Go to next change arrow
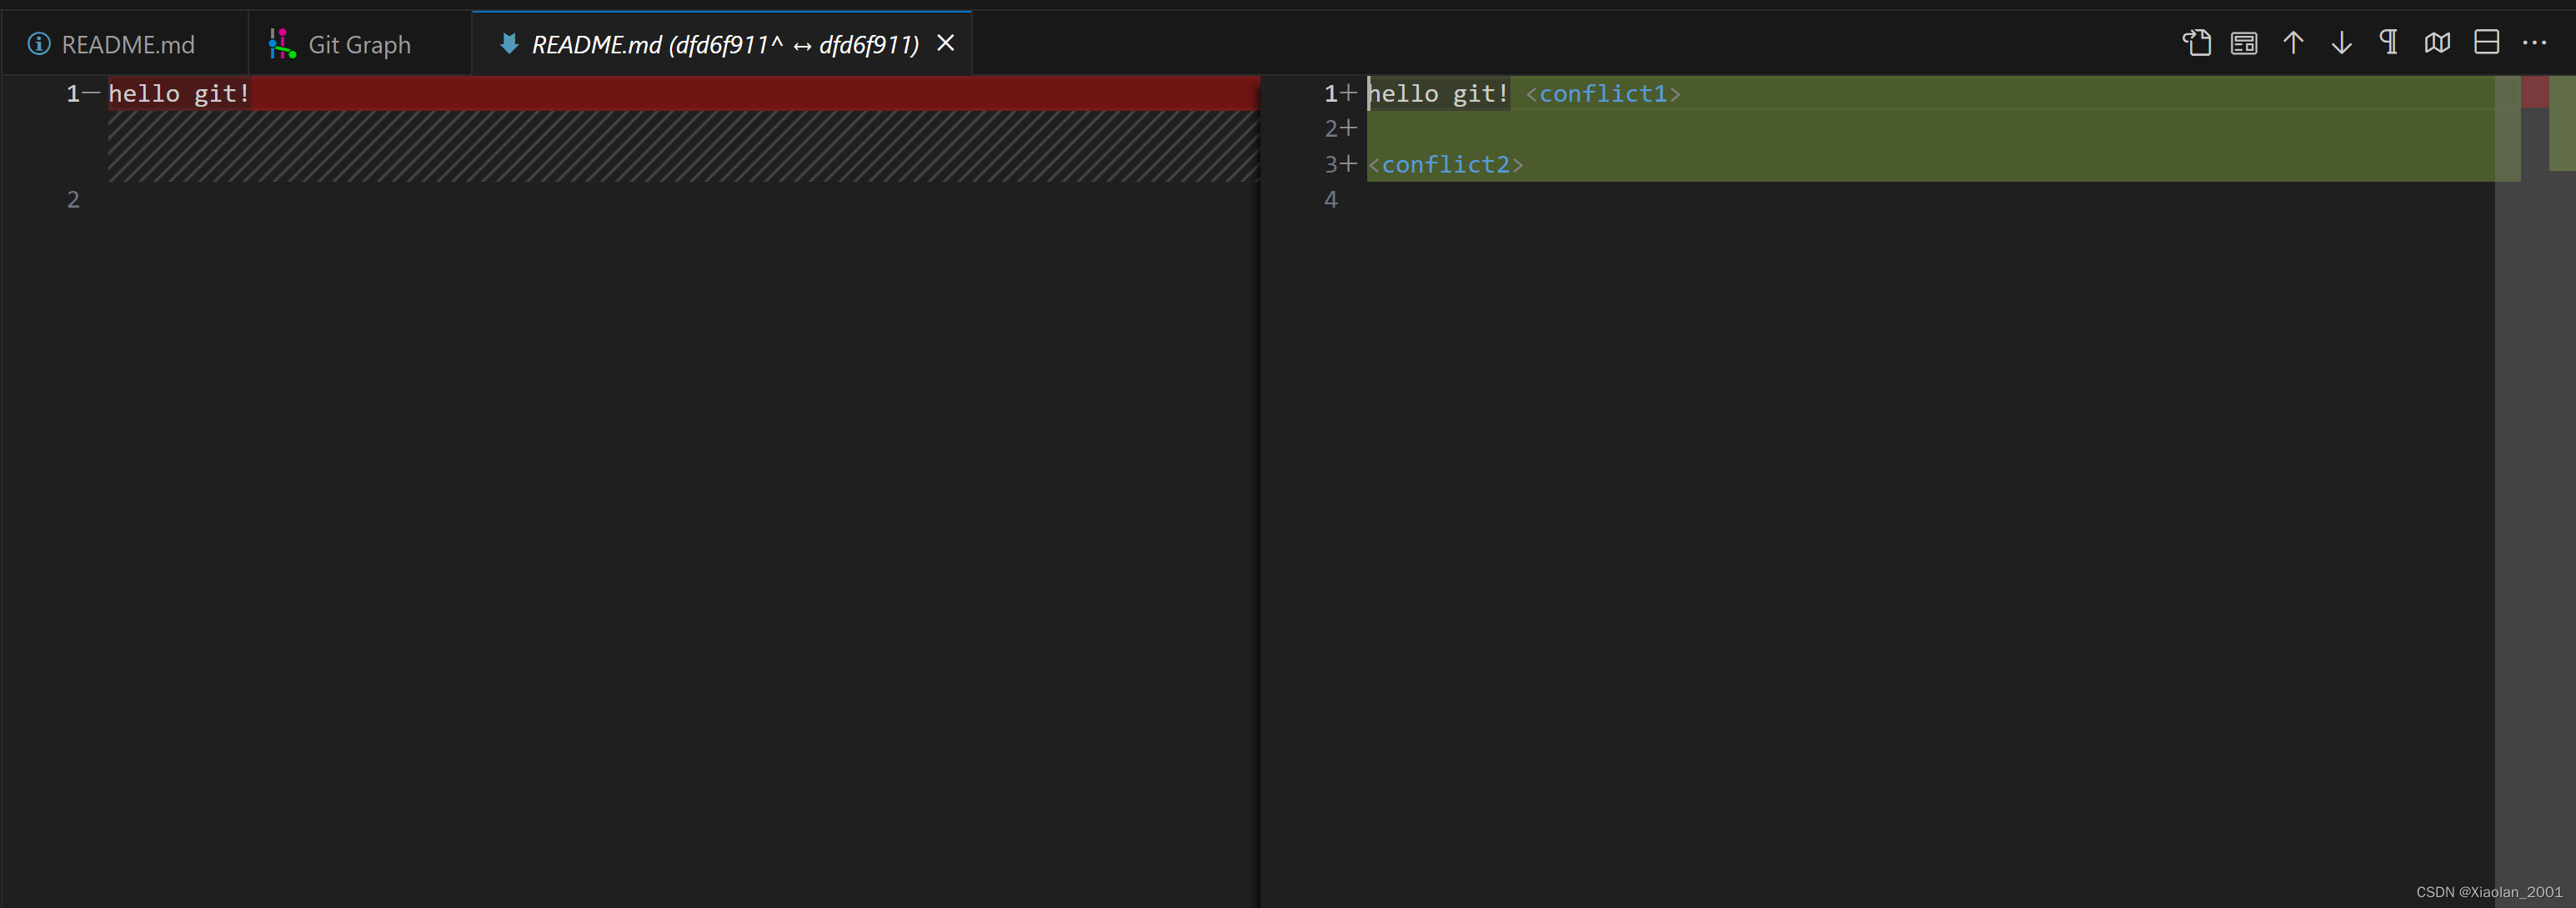The width and height of the screenshot is (2576, 908). click(x=2341, y=43)
